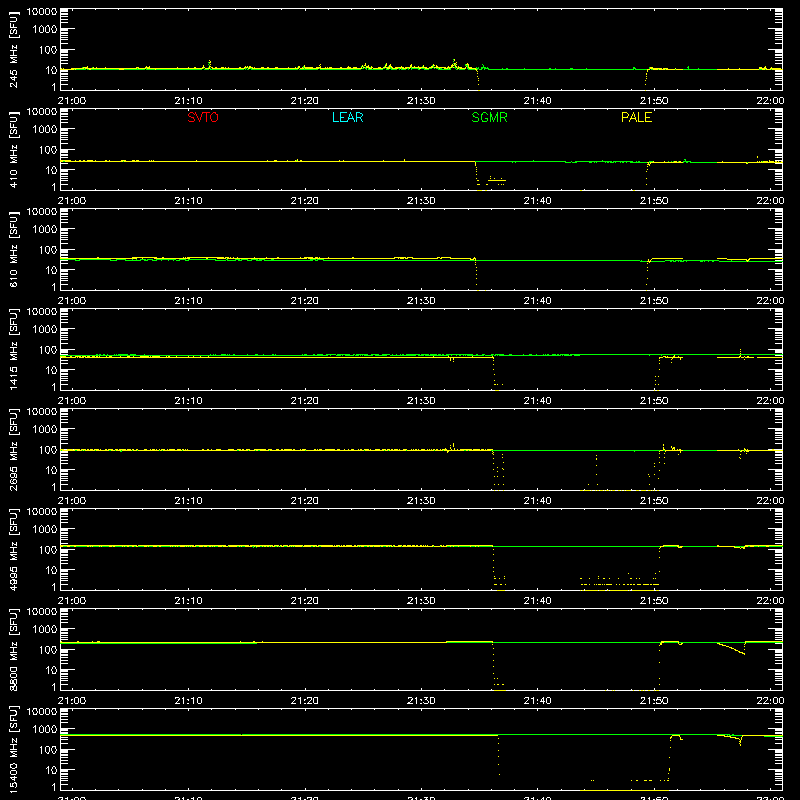This screenshot has width=800, height=800.
Task: Click 21:10 tick under the 8800 MHz plot
Action: click(x=188, y=701)
